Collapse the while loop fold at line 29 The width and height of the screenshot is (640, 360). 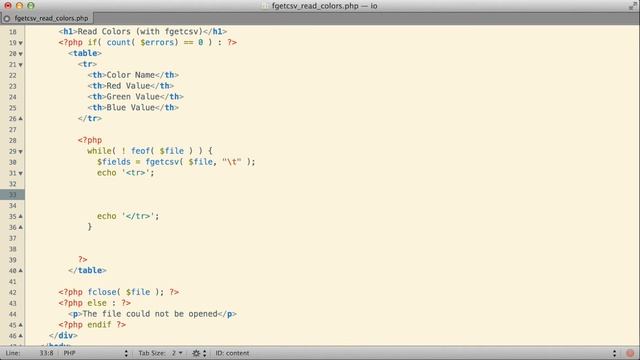[20, 151]
